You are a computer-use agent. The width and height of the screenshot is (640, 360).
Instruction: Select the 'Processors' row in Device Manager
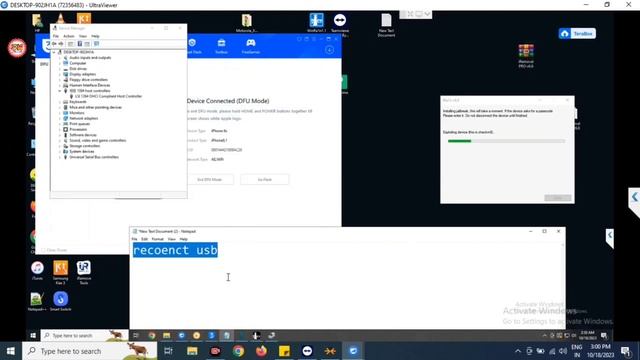point(78,129)
